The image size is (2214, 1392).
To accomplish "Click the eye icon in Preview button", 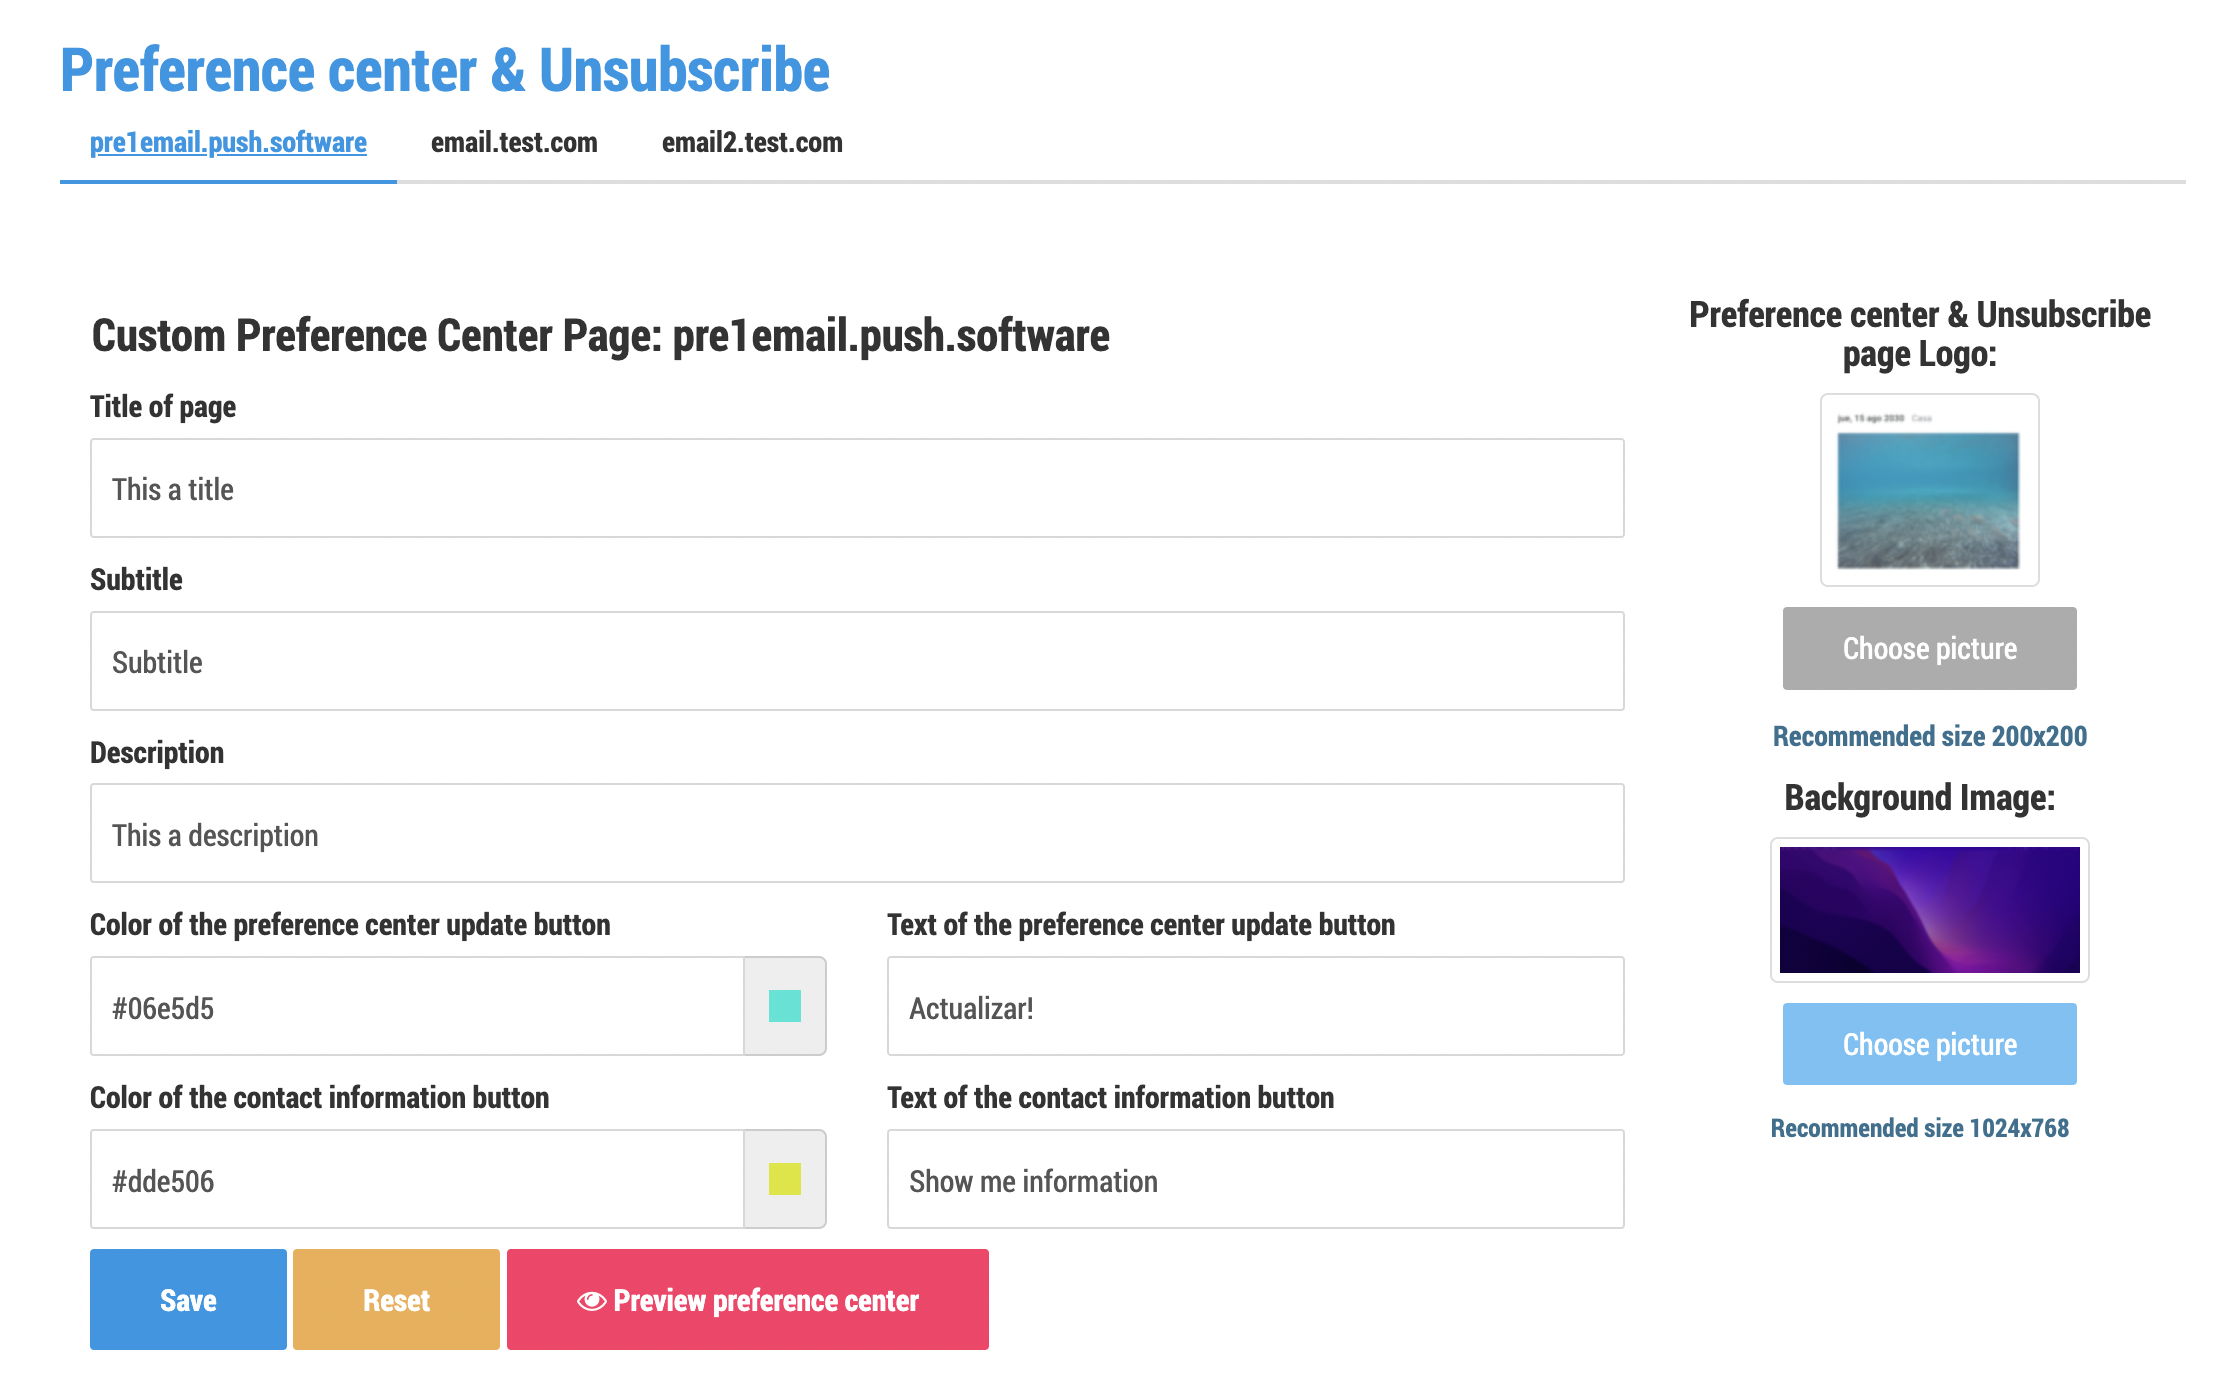I will click(x=591, y=1300).
